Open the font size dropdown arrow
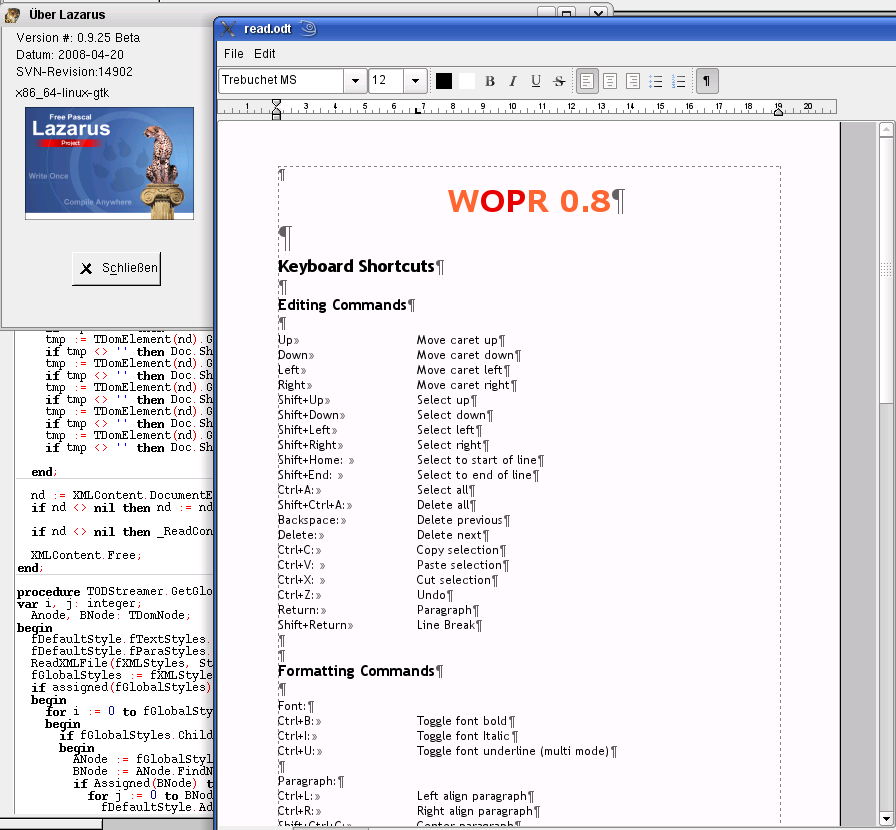896x830 pixels. point(416,81)
